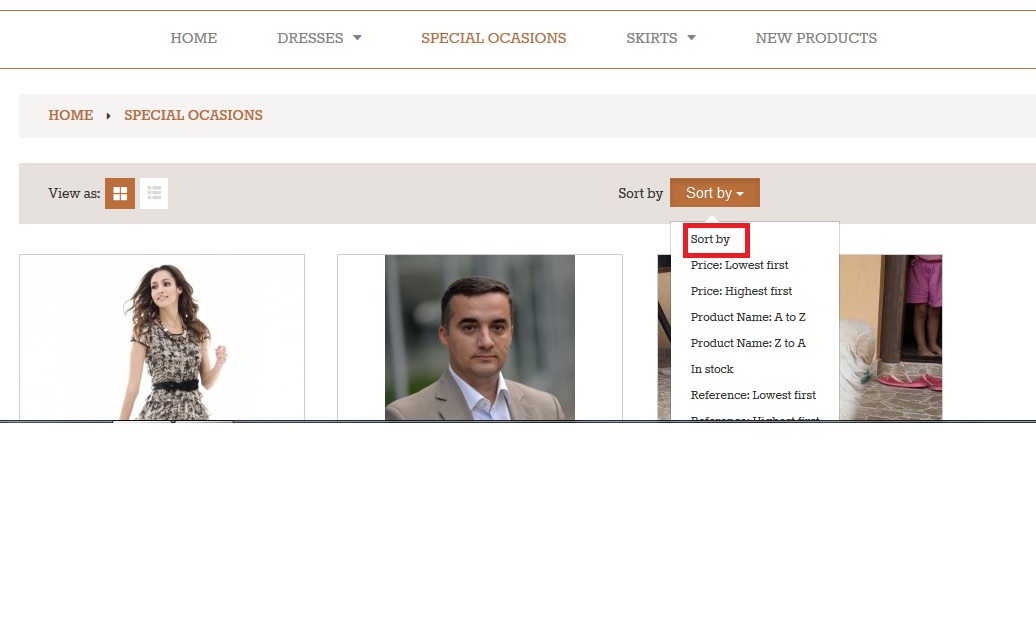Select Price: Highest first option
This screenshot has width=1036, height=640.
[x=741, y=291]
